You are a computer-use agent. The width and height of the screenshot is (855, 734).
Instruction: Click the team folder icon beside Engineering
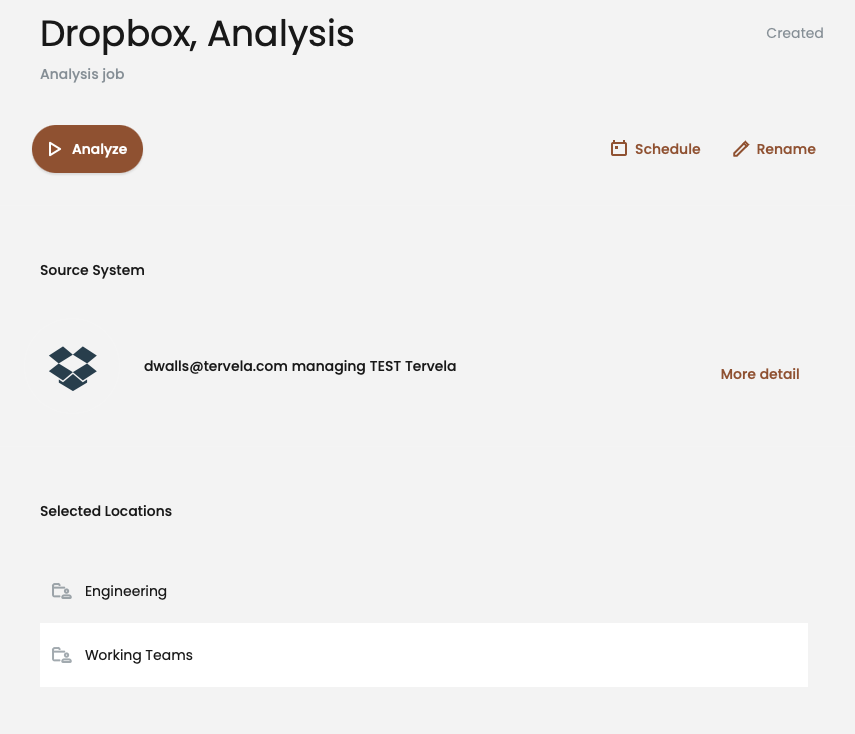click(62, 591)
